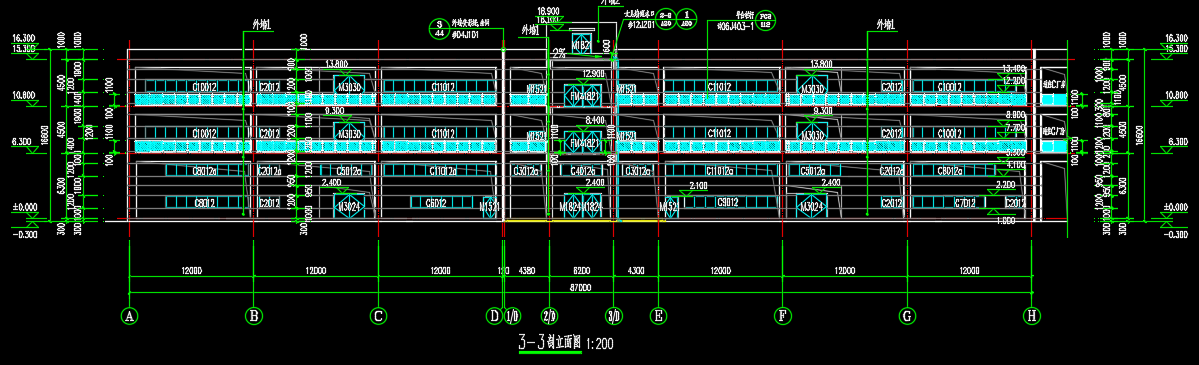1199x365 pixels.
Task: Click the grid bubble labeled D
Action: pyautogui.click(x=494, y=315)
